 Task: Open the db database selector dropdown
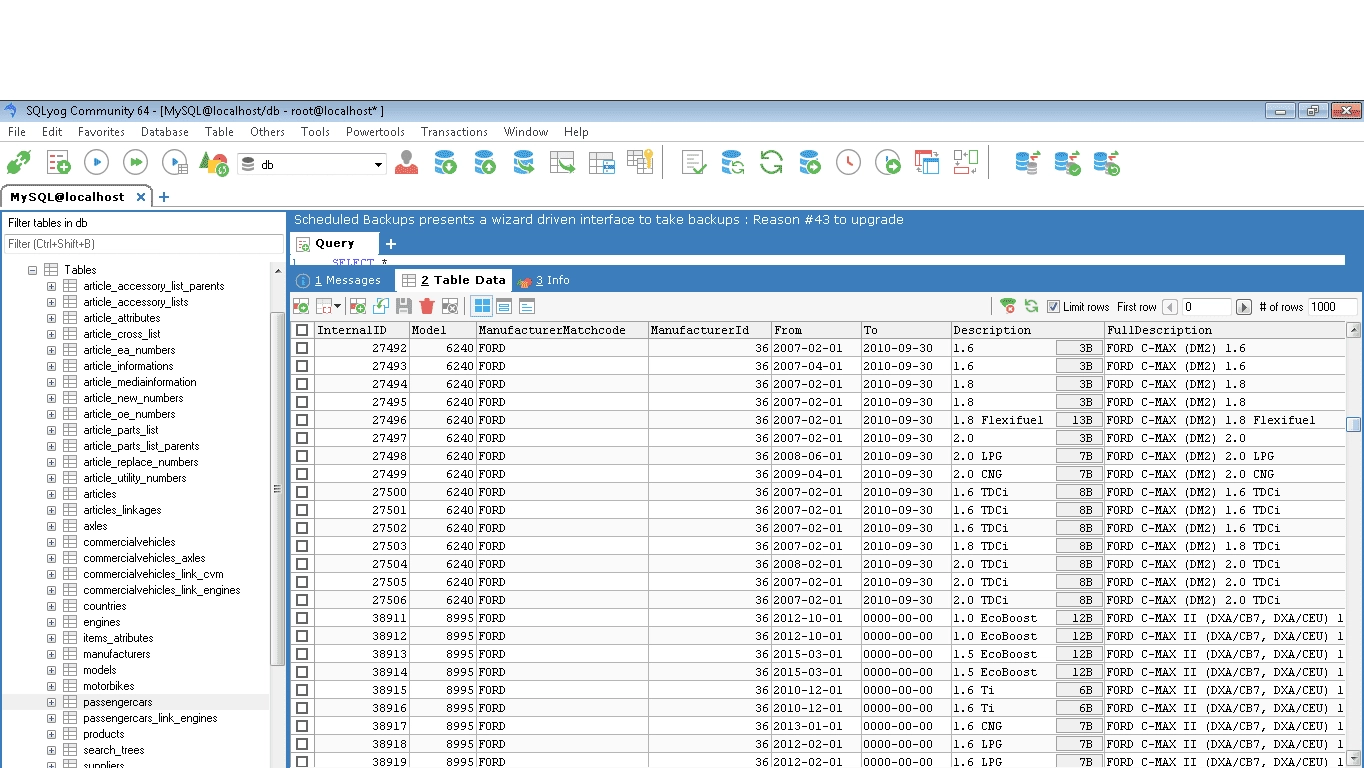(378, 165)
